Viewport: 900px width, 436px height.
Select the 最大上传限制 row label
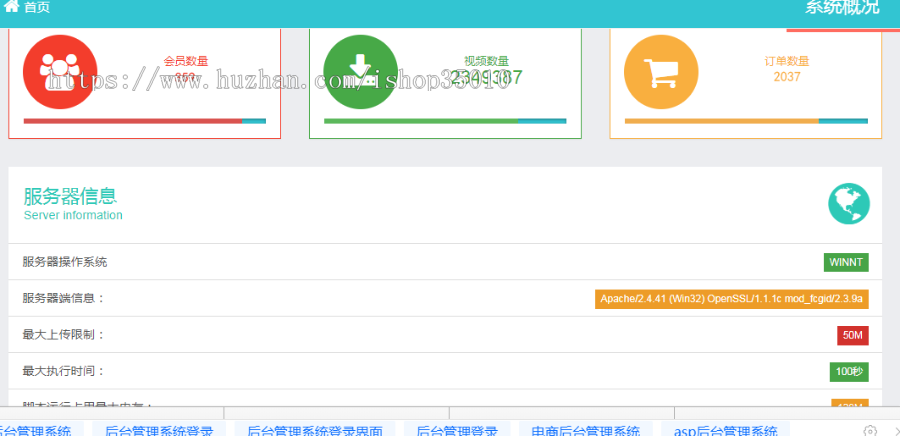pyautogui.click(x=64, y=334)
